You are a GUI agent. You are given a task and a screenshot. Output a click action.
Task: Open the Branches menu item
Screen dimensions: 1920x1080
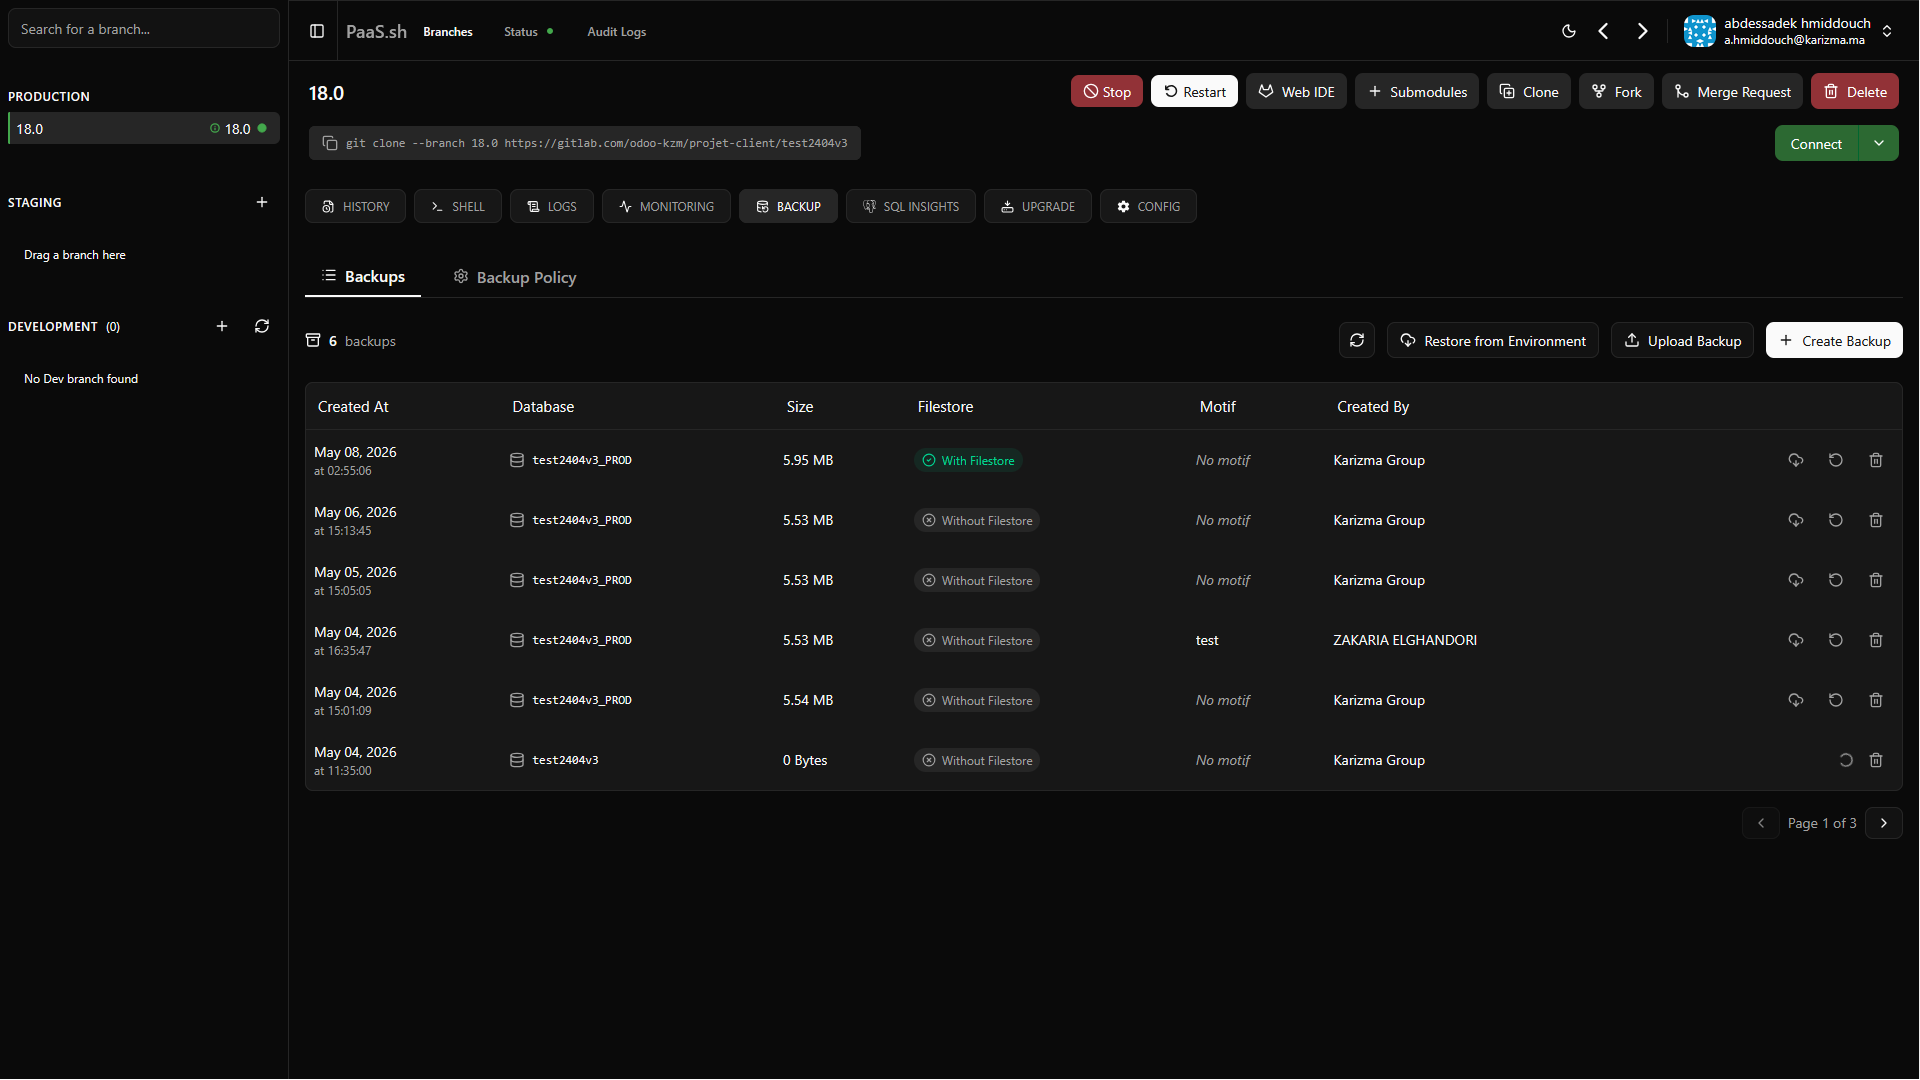point(448,32)
